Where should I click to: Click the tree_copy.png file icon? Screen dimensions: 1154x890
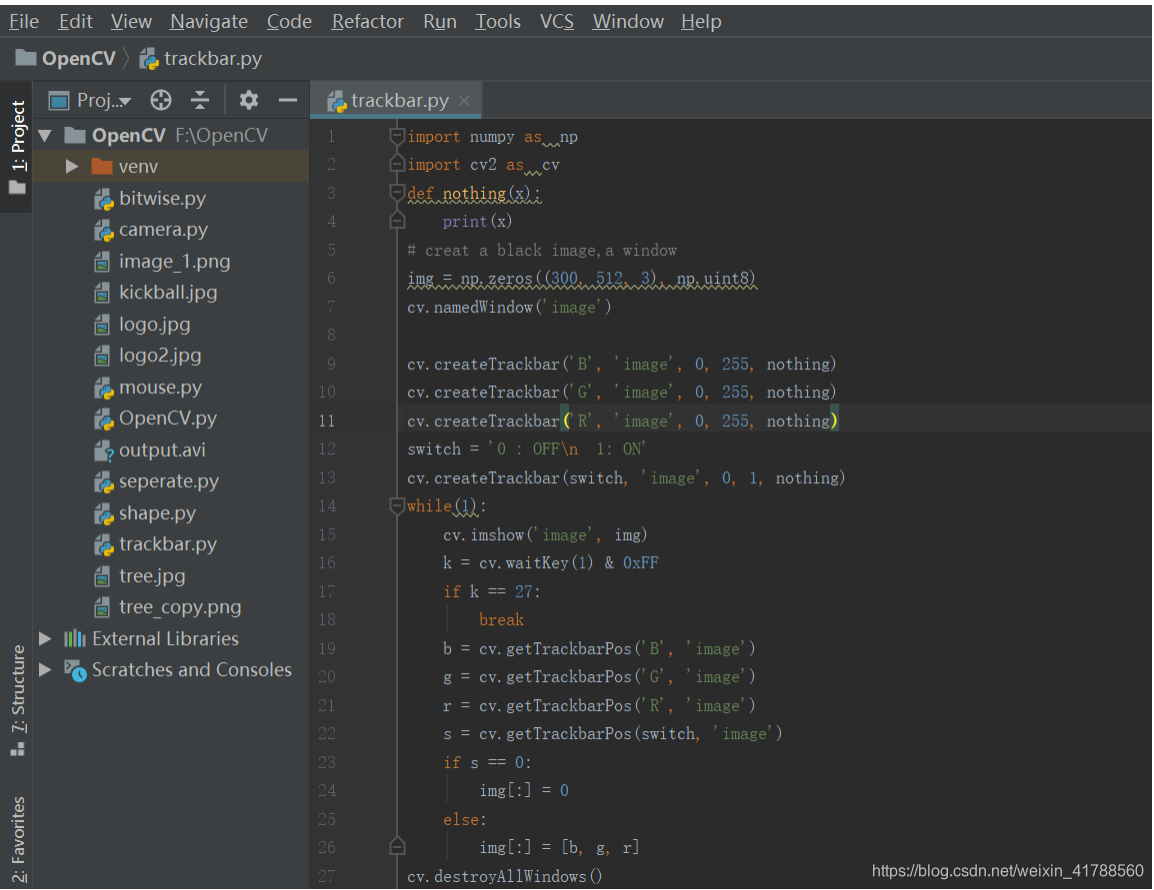[102, 607]
